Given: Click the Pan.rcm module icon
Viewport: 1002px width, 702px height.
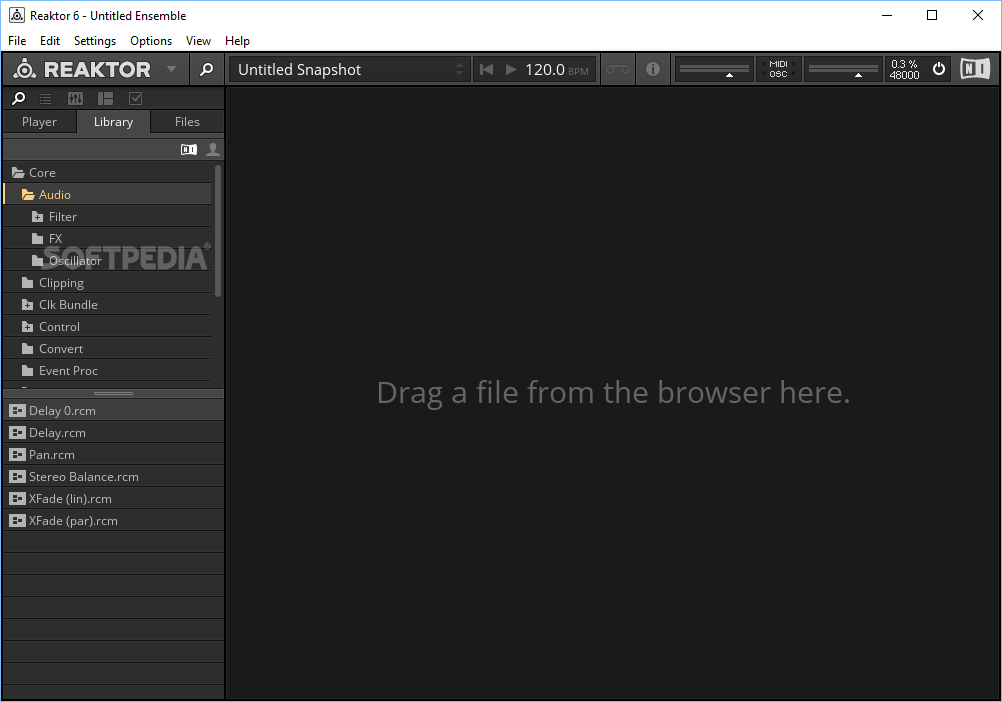Looking at the screenshot, I should [17, 455].
